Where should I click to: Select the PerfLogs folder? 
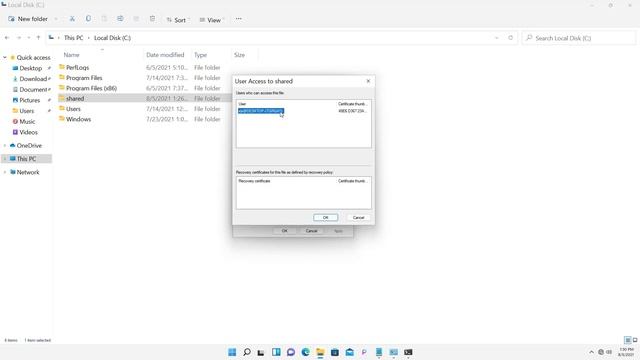click(x=77, y=67)
